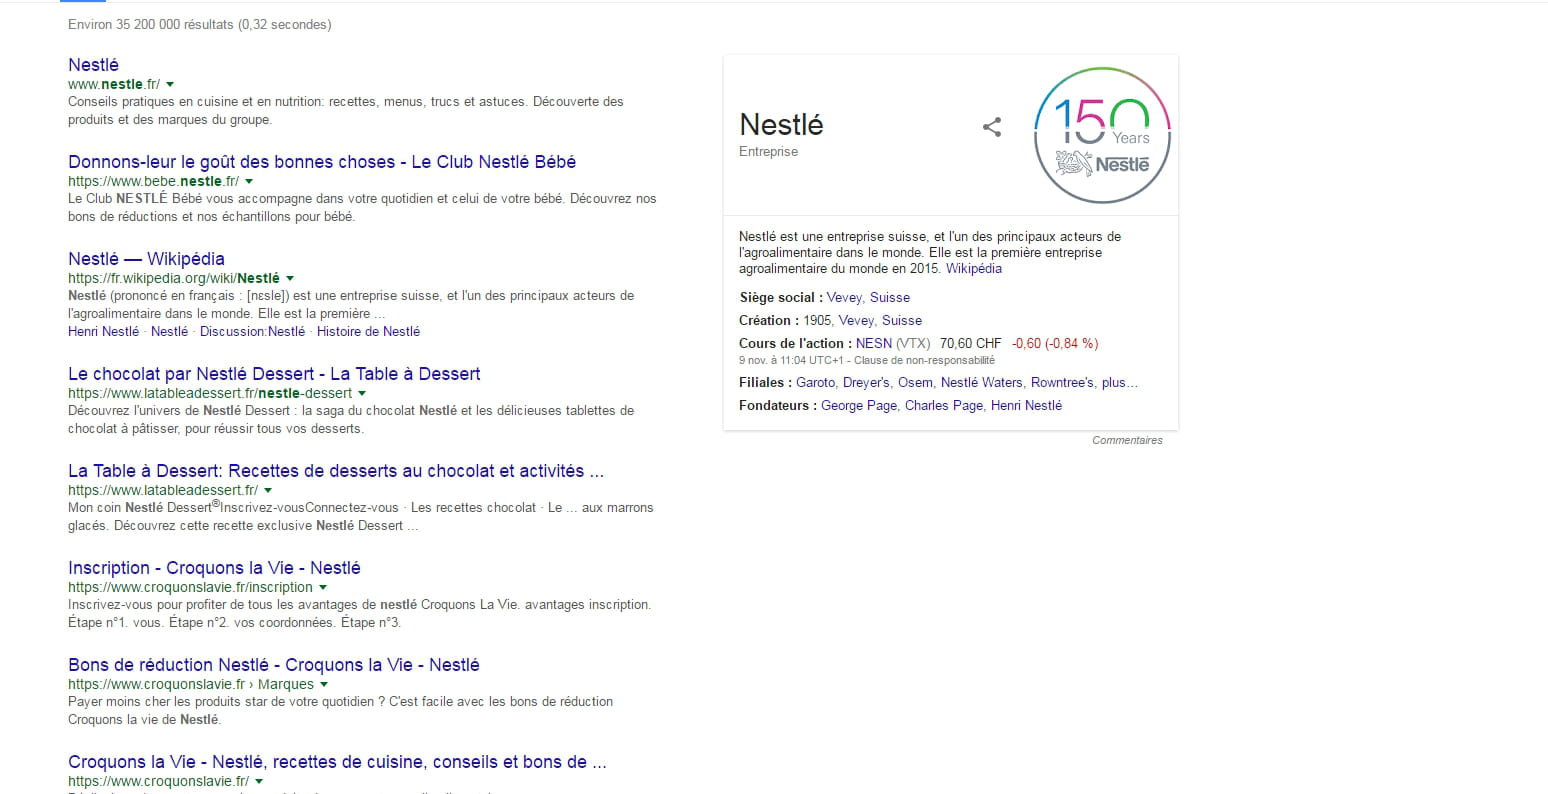Open Croquons la Vie - Nestlé, recettes result
Image resolution: width=1548 pixels, height=794 pixels.
[337, 762]
